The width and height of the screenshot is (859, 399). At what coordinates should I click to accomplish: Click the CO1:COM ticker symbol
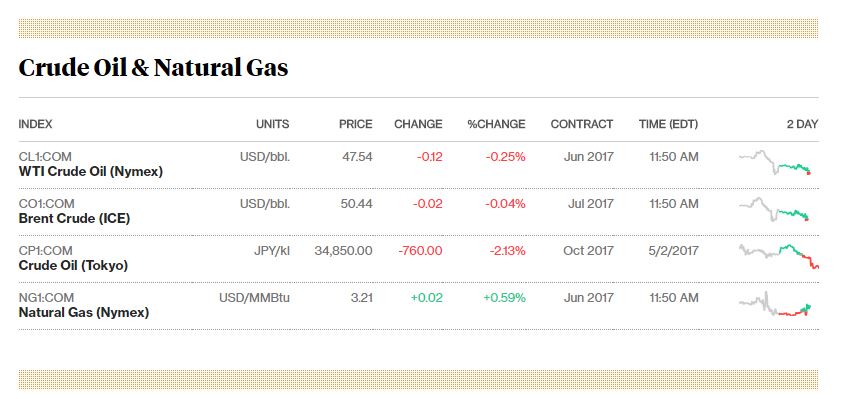tap(46, 204)
